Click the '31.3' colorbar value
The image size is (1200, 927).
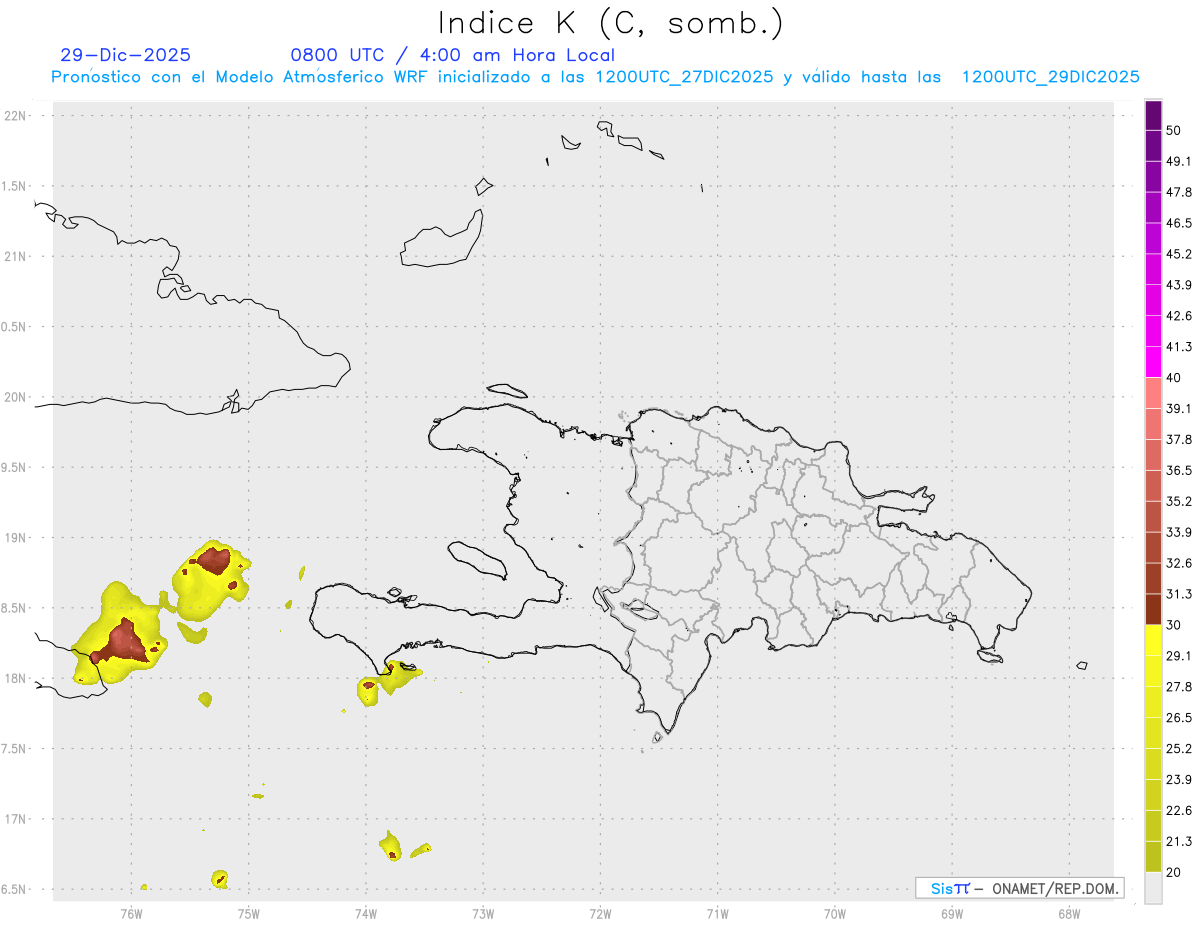pyautogui.click(x=1180, y=594)
